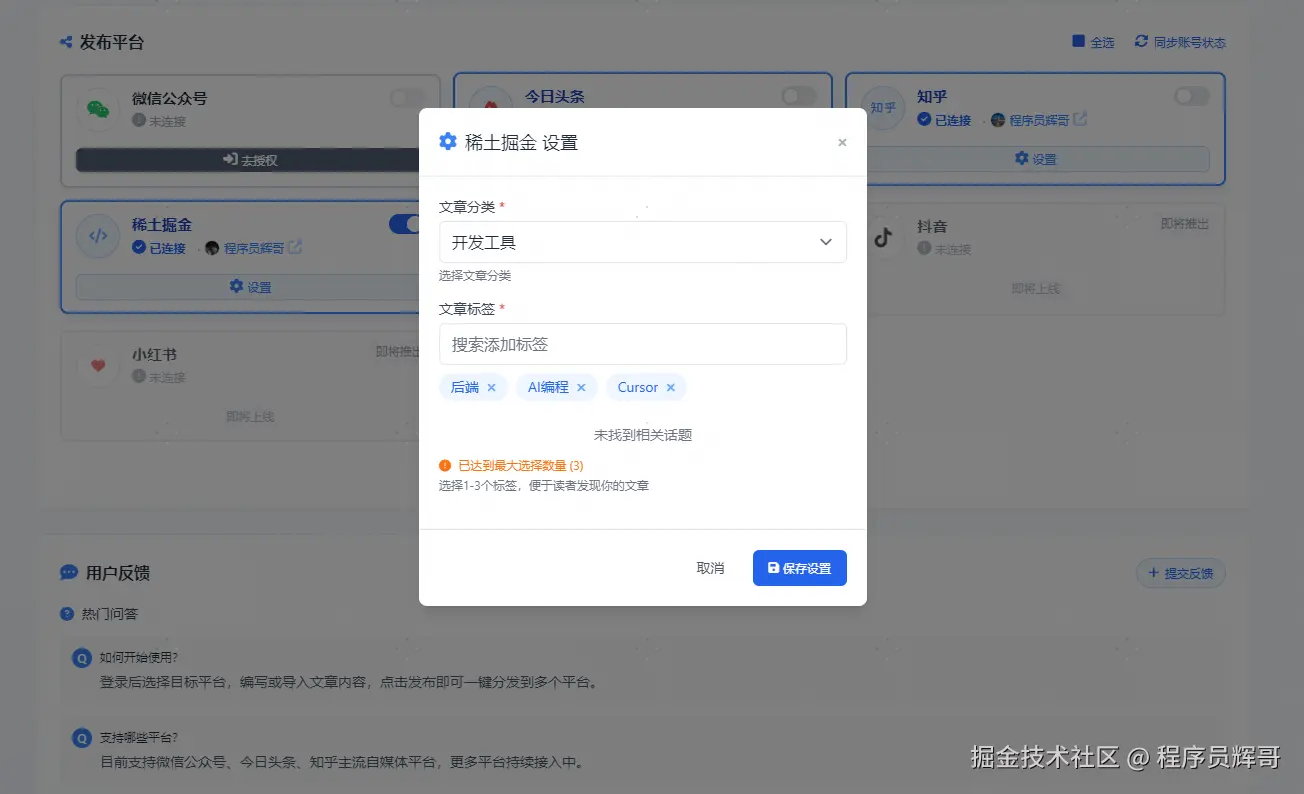The image size is (1304, 794).
Task: Click the 支持哪些平台? question text
Action: [139, 738]
